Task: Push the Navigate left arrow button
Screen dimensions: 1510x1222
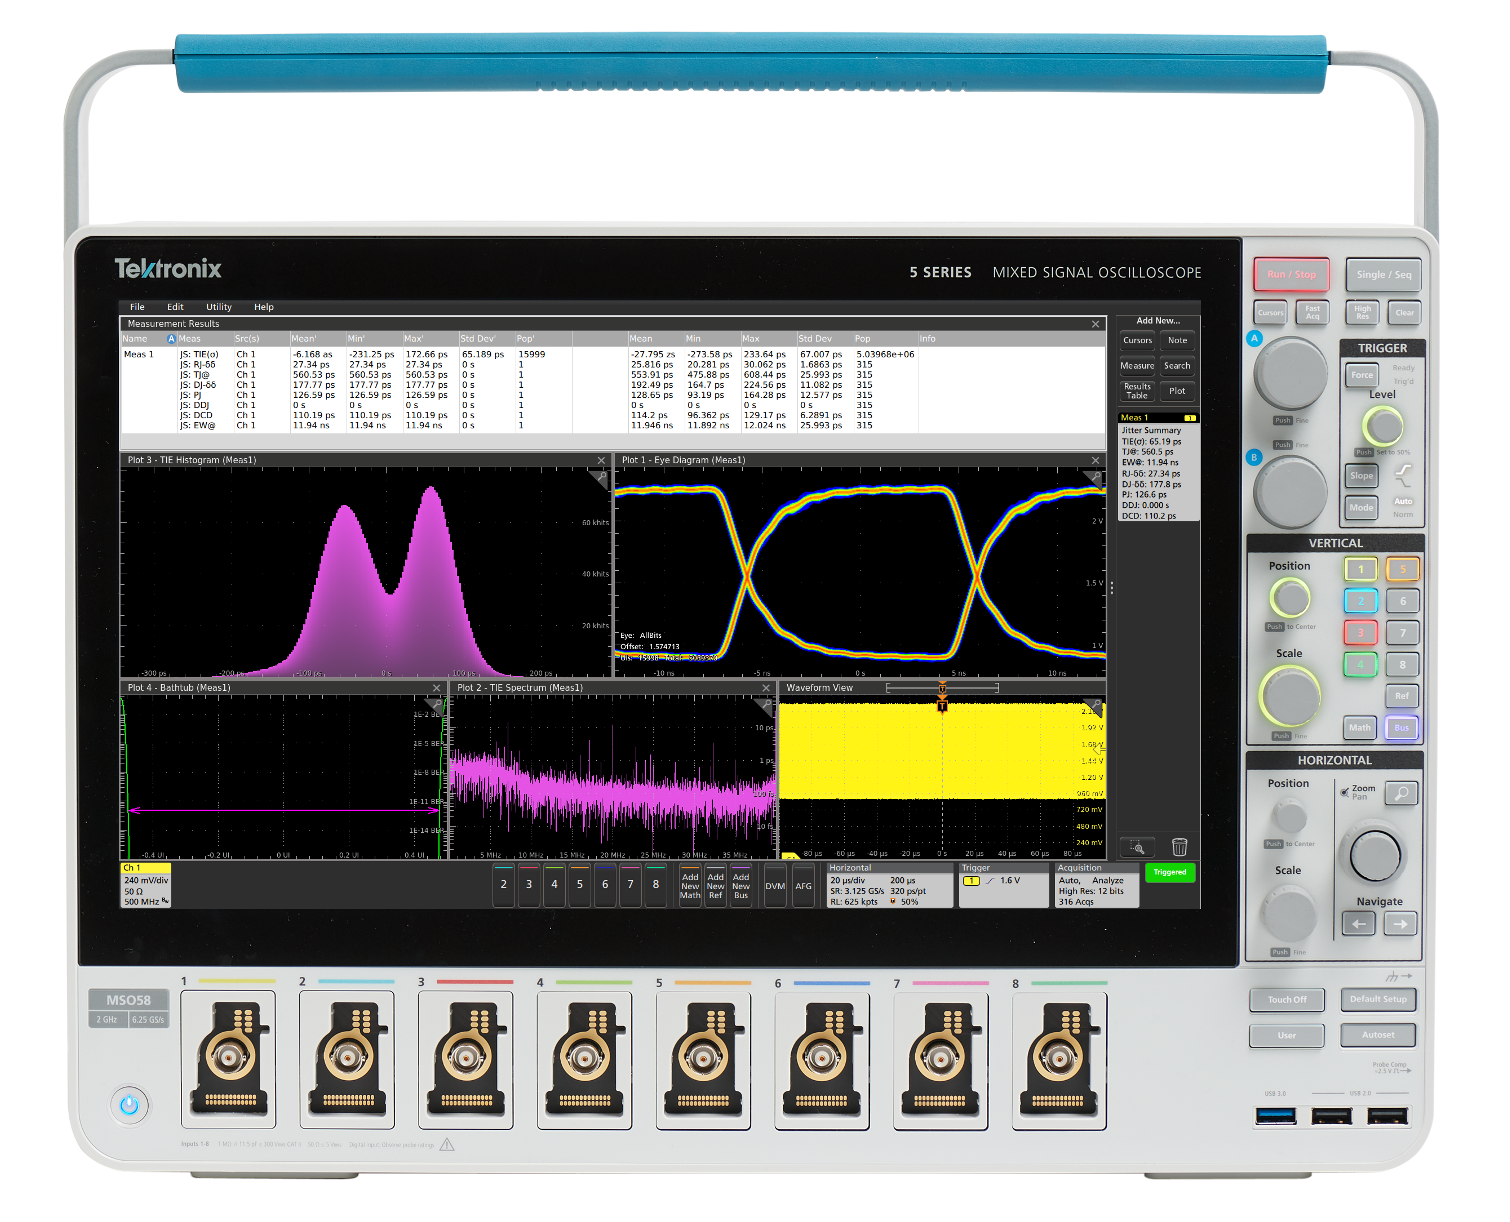Action: [x=1359, y=924]
